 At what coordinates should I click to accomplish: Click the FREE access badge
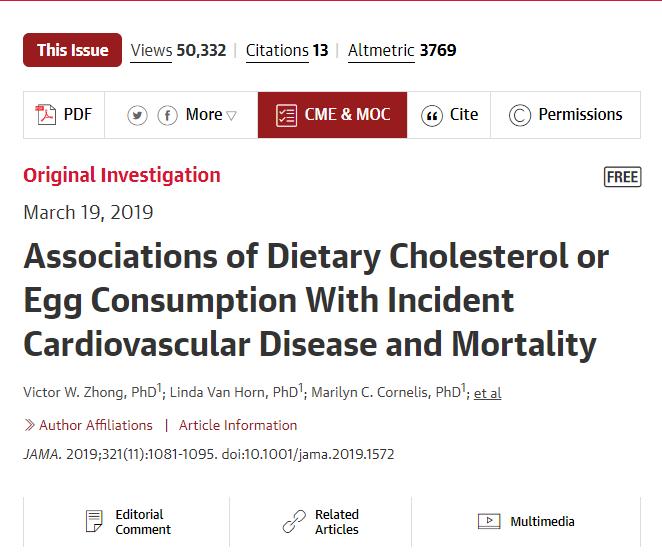pos(623,177)
